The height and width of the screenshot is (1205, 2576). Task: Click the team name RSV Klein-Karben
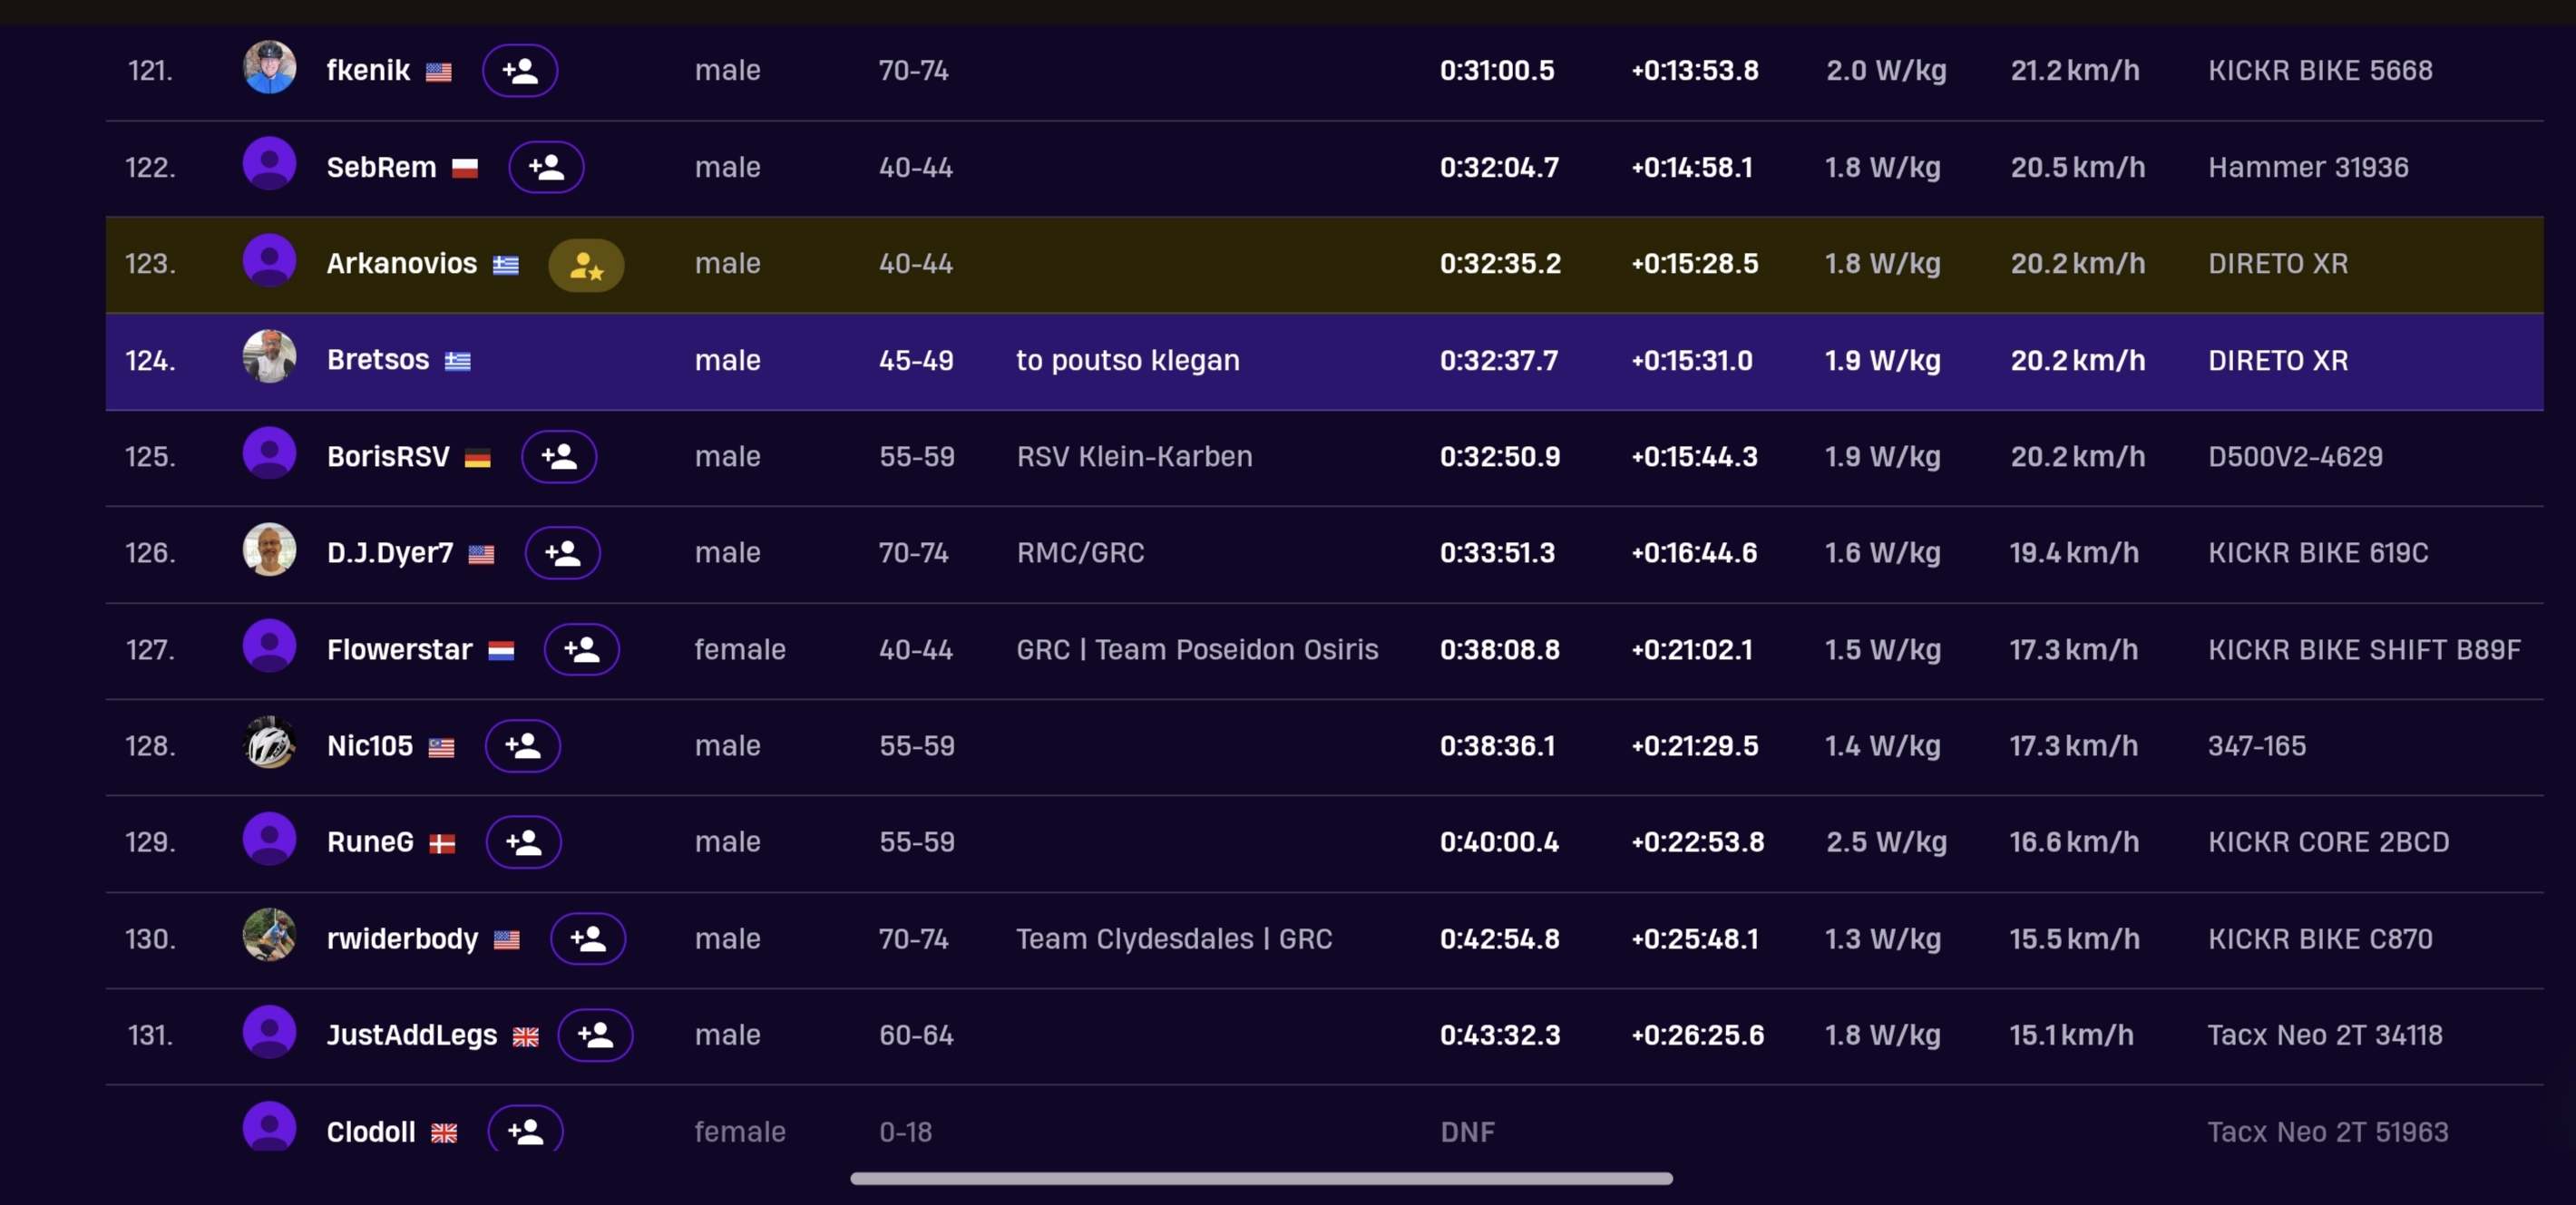pos(1134,457)
